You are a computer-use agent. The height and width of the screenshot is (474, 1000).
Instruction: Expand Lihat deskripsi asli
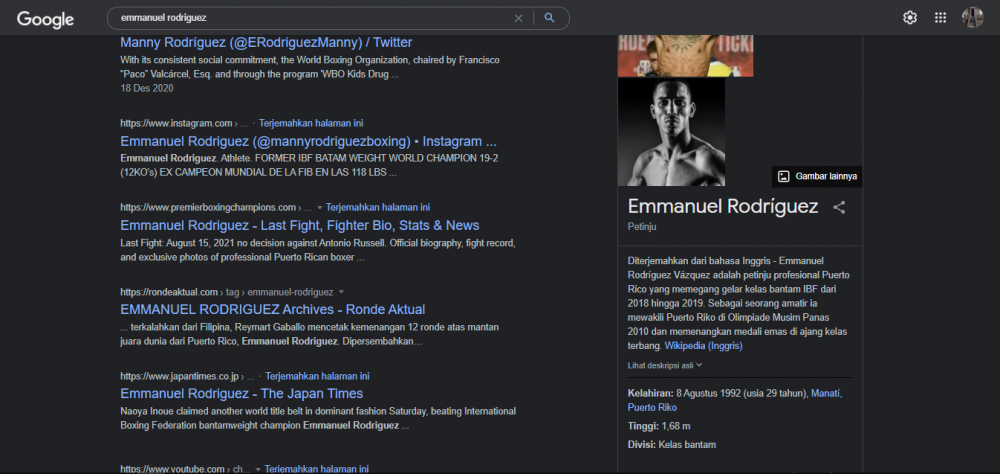coord(665,365)
